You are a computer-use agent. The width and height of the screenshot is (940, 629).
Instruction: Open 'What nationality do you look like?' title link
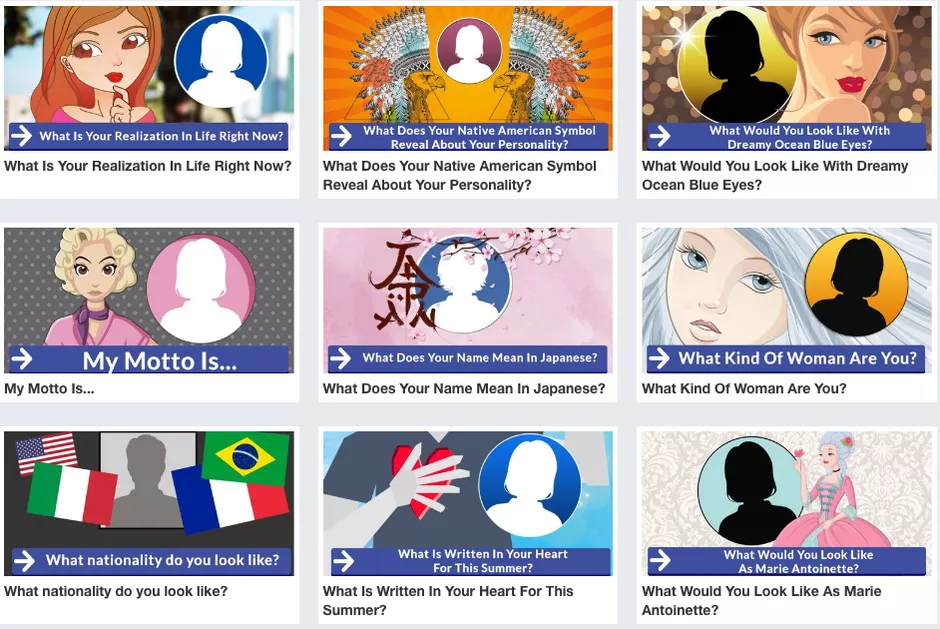tap(116, 591)
